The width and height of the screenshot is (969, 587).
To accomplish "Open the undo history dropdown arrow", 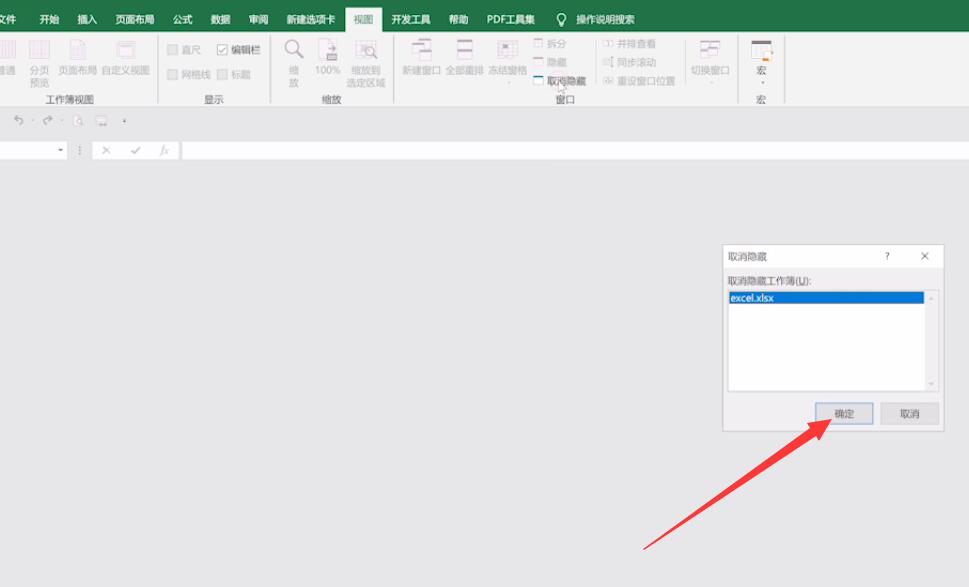I will click(32, 120).
